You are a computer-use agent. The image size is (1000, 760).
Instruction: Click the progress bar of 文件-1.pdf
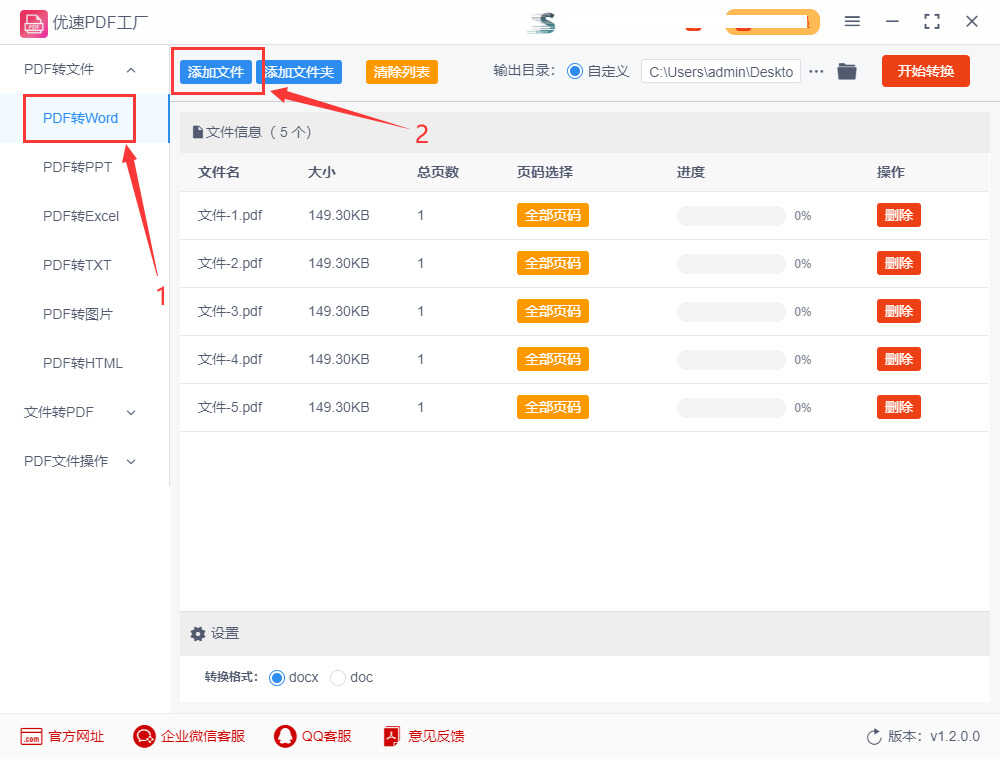coord(731,216)
